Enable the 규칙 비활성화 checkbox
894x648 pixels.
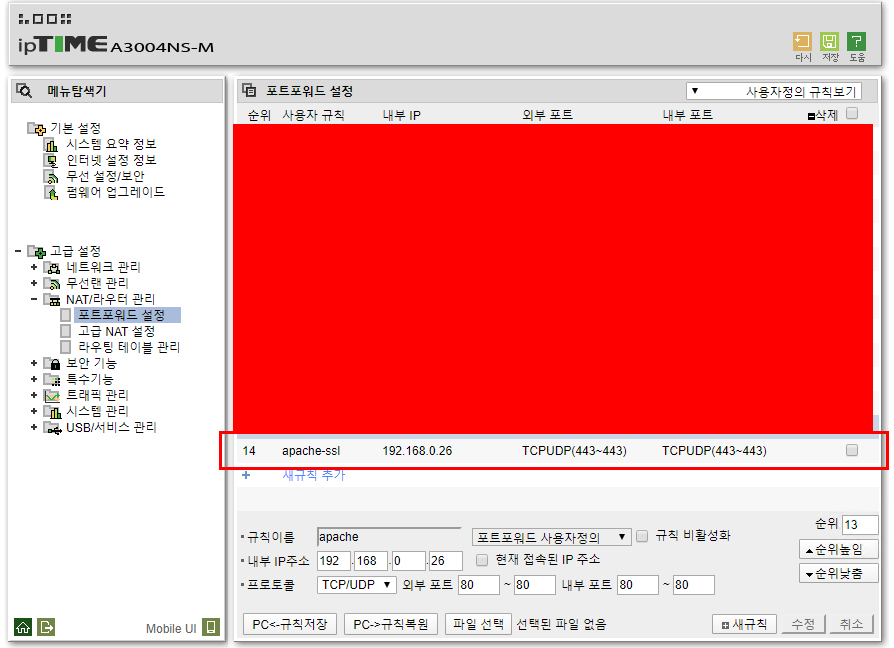point(642,536)
